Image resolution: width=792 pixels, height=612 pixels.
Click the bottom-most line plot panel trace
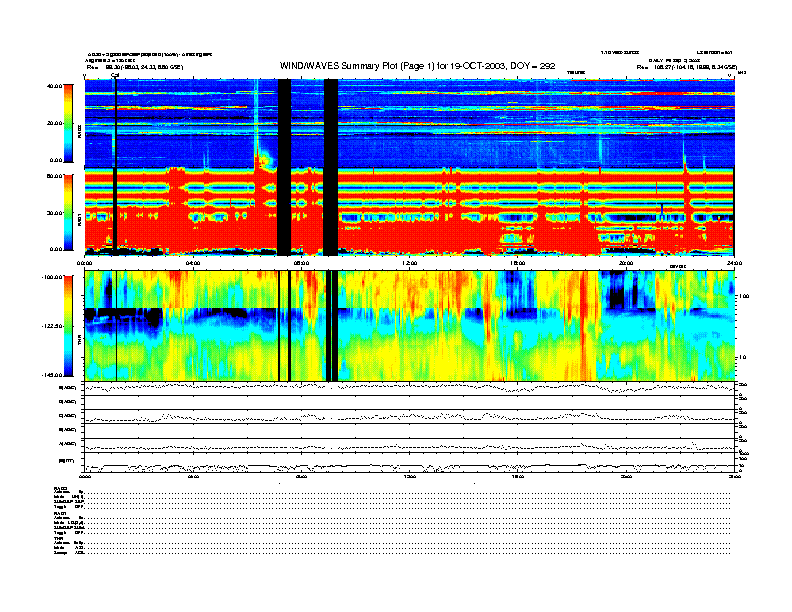tap(410, 466)
